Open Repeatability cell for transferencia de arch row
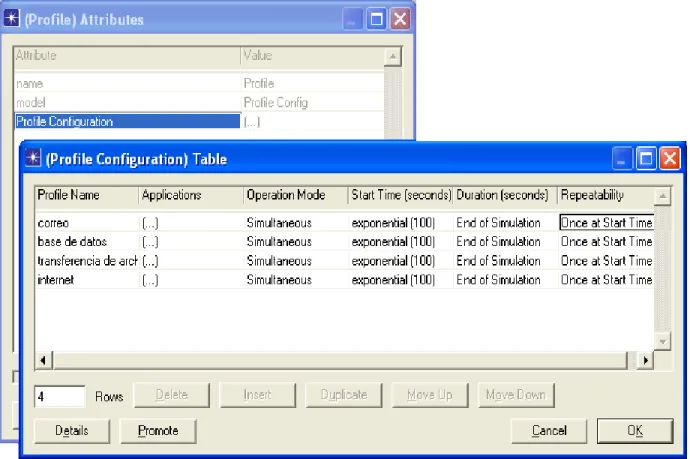Viewport: 690px width, 459px height. (606, 261)
